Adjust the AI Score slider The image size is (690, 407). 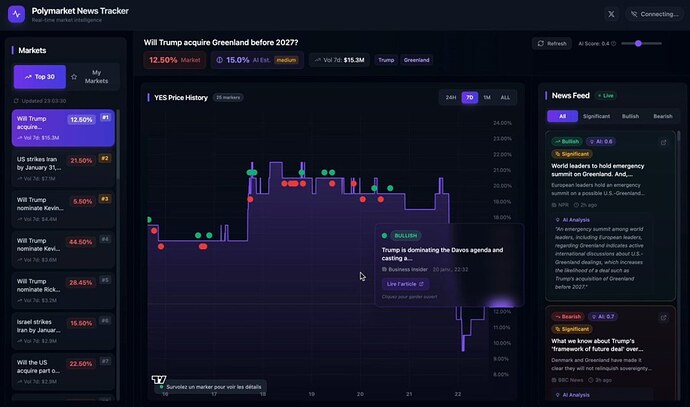pos(640,43)
